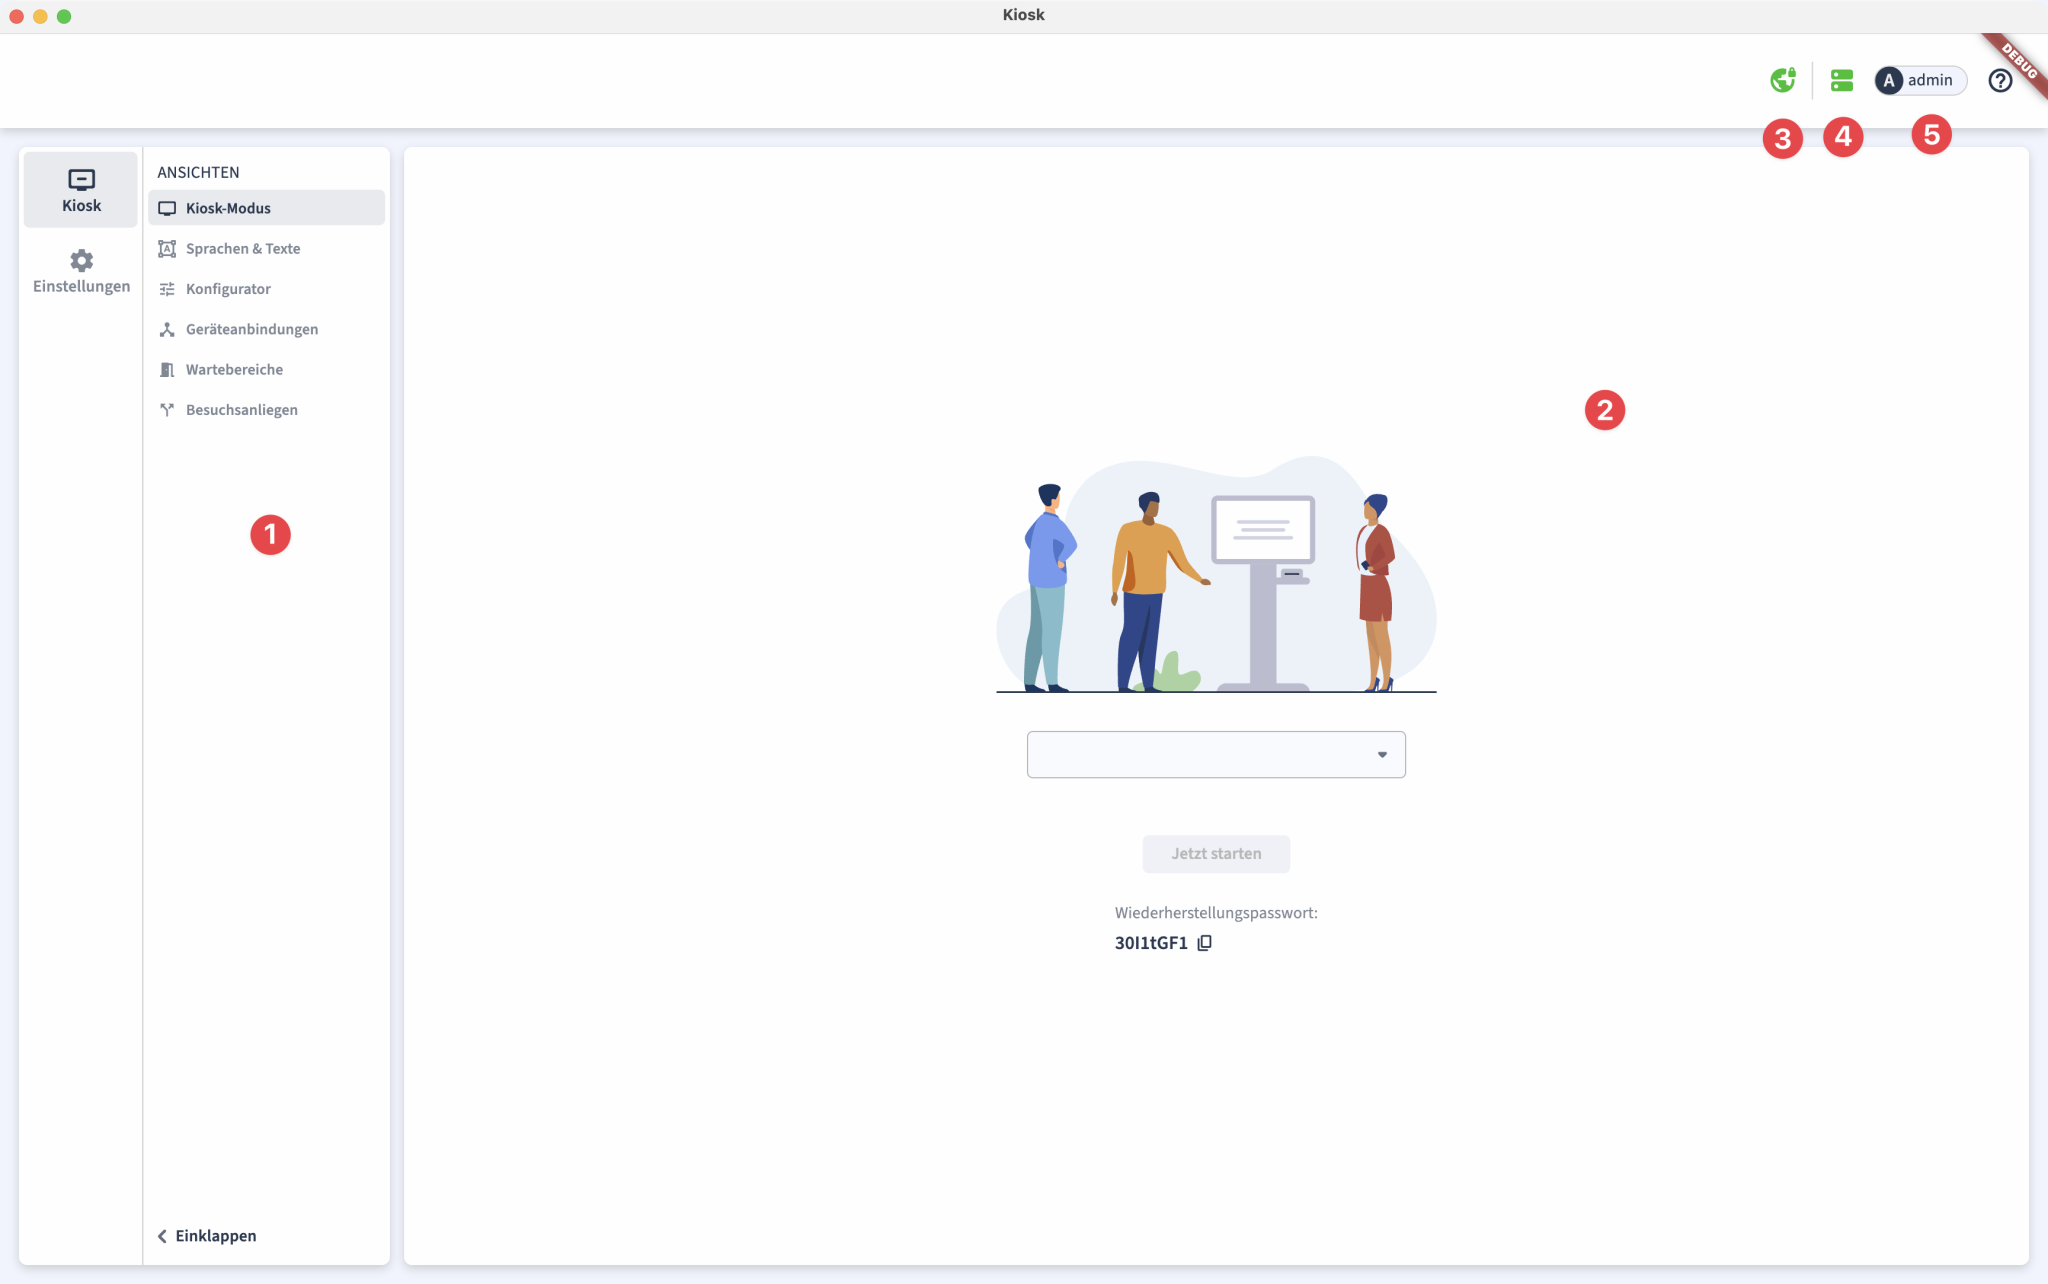Switch to the Kiosk section
This screenshot has height=1284, width=2048.
pos(80,189)
